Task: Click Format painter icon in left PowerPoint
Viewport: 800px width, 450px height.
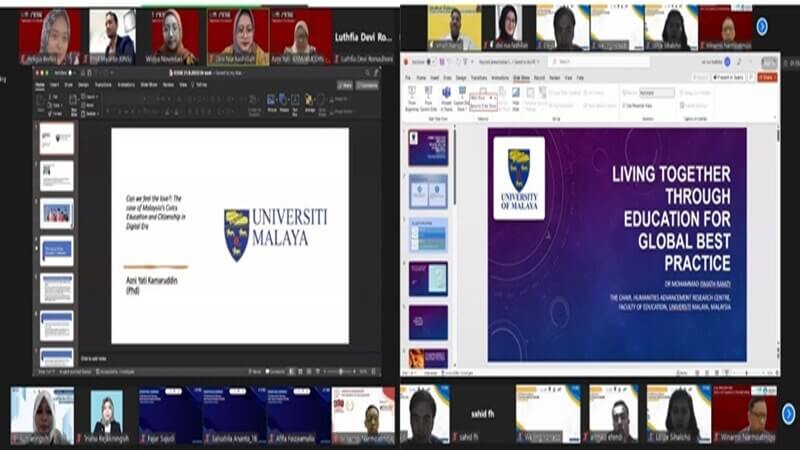Action: [55, 113]
